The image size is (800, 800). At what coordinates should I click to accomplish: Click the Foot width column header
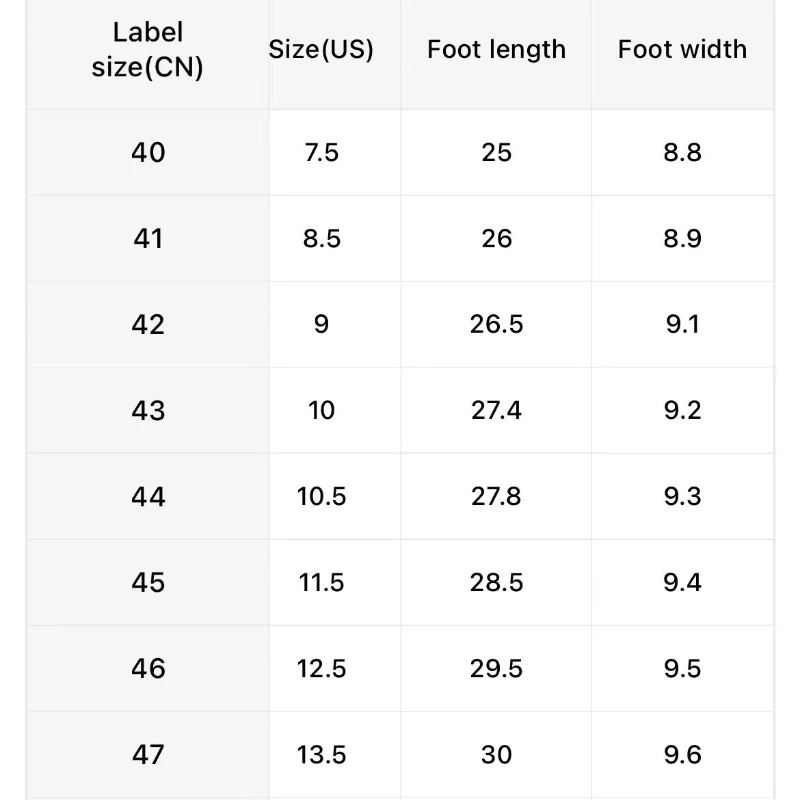click(x=682, y=50)
